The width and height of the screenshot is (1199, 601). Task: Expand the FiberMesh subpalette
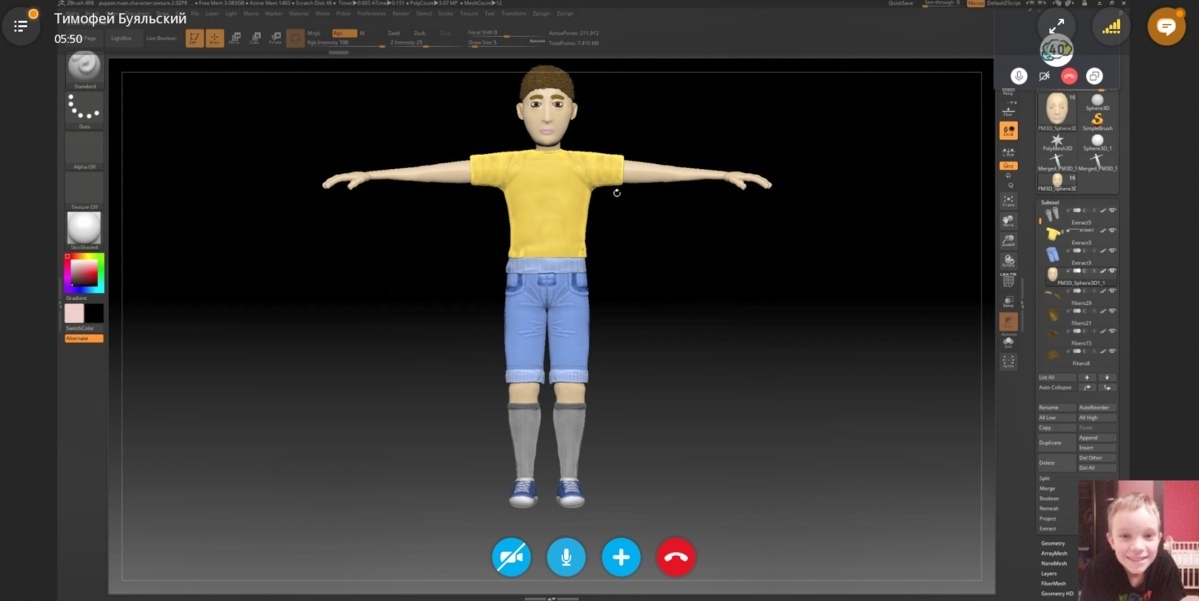tap(1053, 583)
